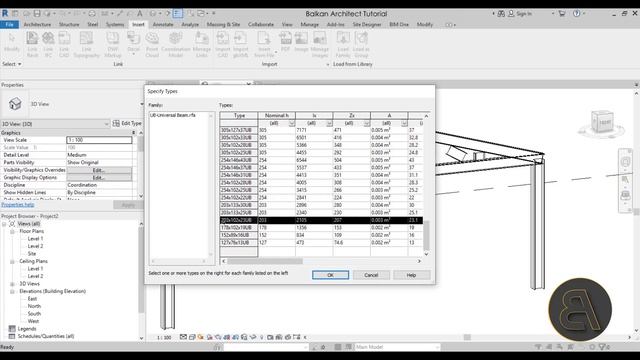Open Manage Images from the ribbon
Image resolution: width=640 pixels, height=360 pixels.
click(320, 44)
